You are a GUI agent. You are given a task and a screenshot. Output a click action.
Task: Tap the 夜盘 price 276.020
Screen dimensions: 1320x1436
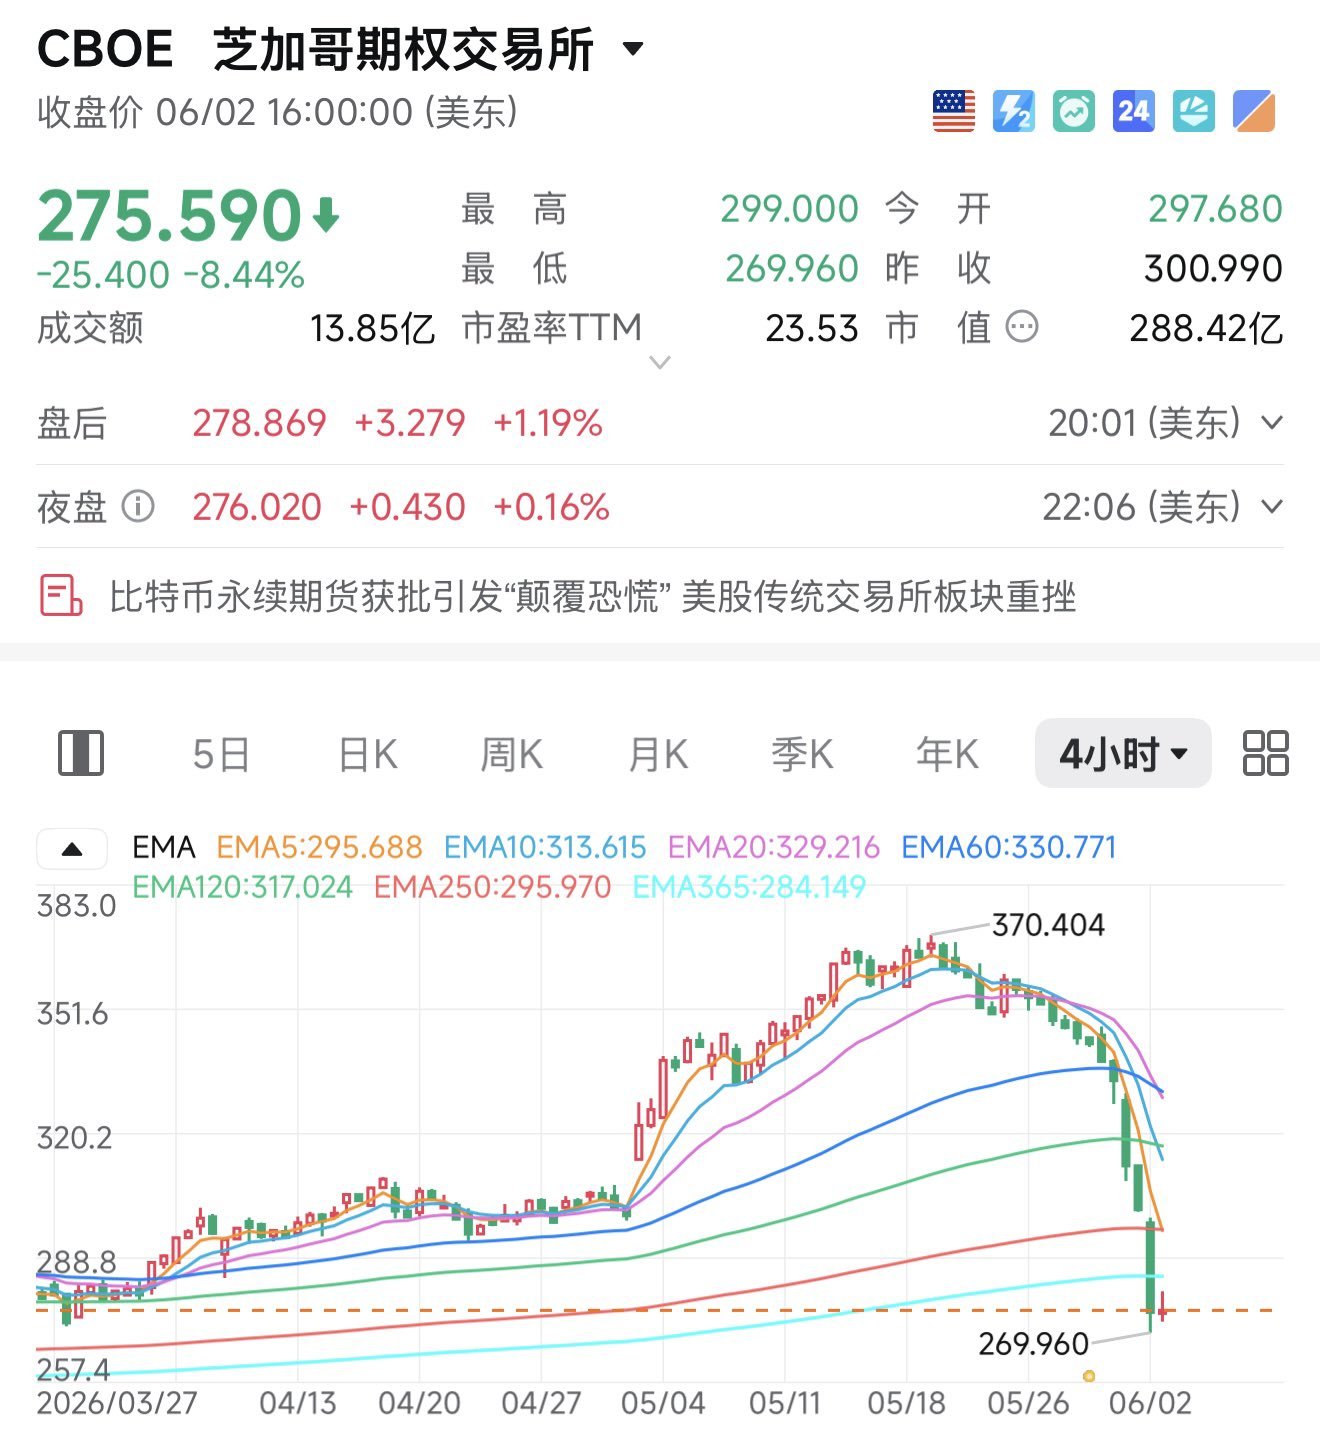257,507
